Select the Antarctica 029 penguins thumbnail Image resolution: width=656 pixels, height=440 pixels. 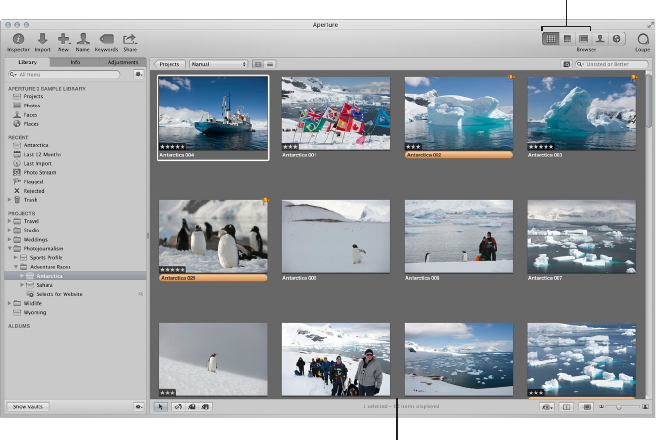214,237
